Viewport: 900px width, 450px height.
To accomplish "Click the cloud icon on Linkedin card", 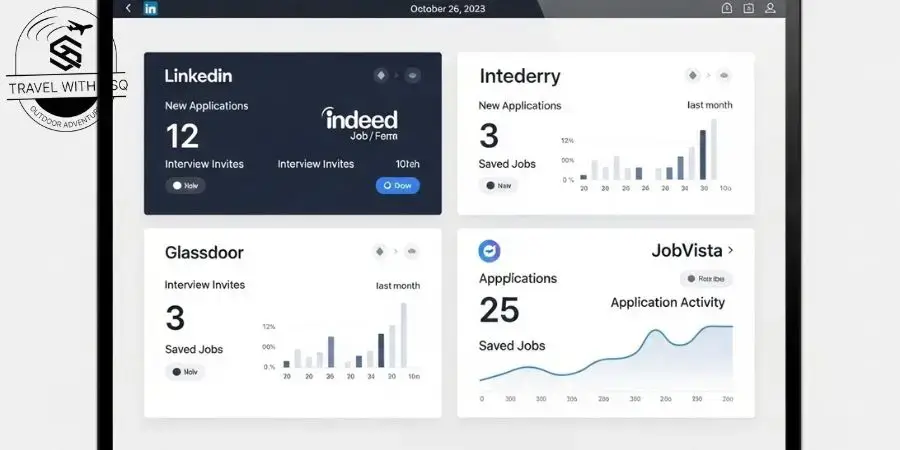I will coord(412,75).
